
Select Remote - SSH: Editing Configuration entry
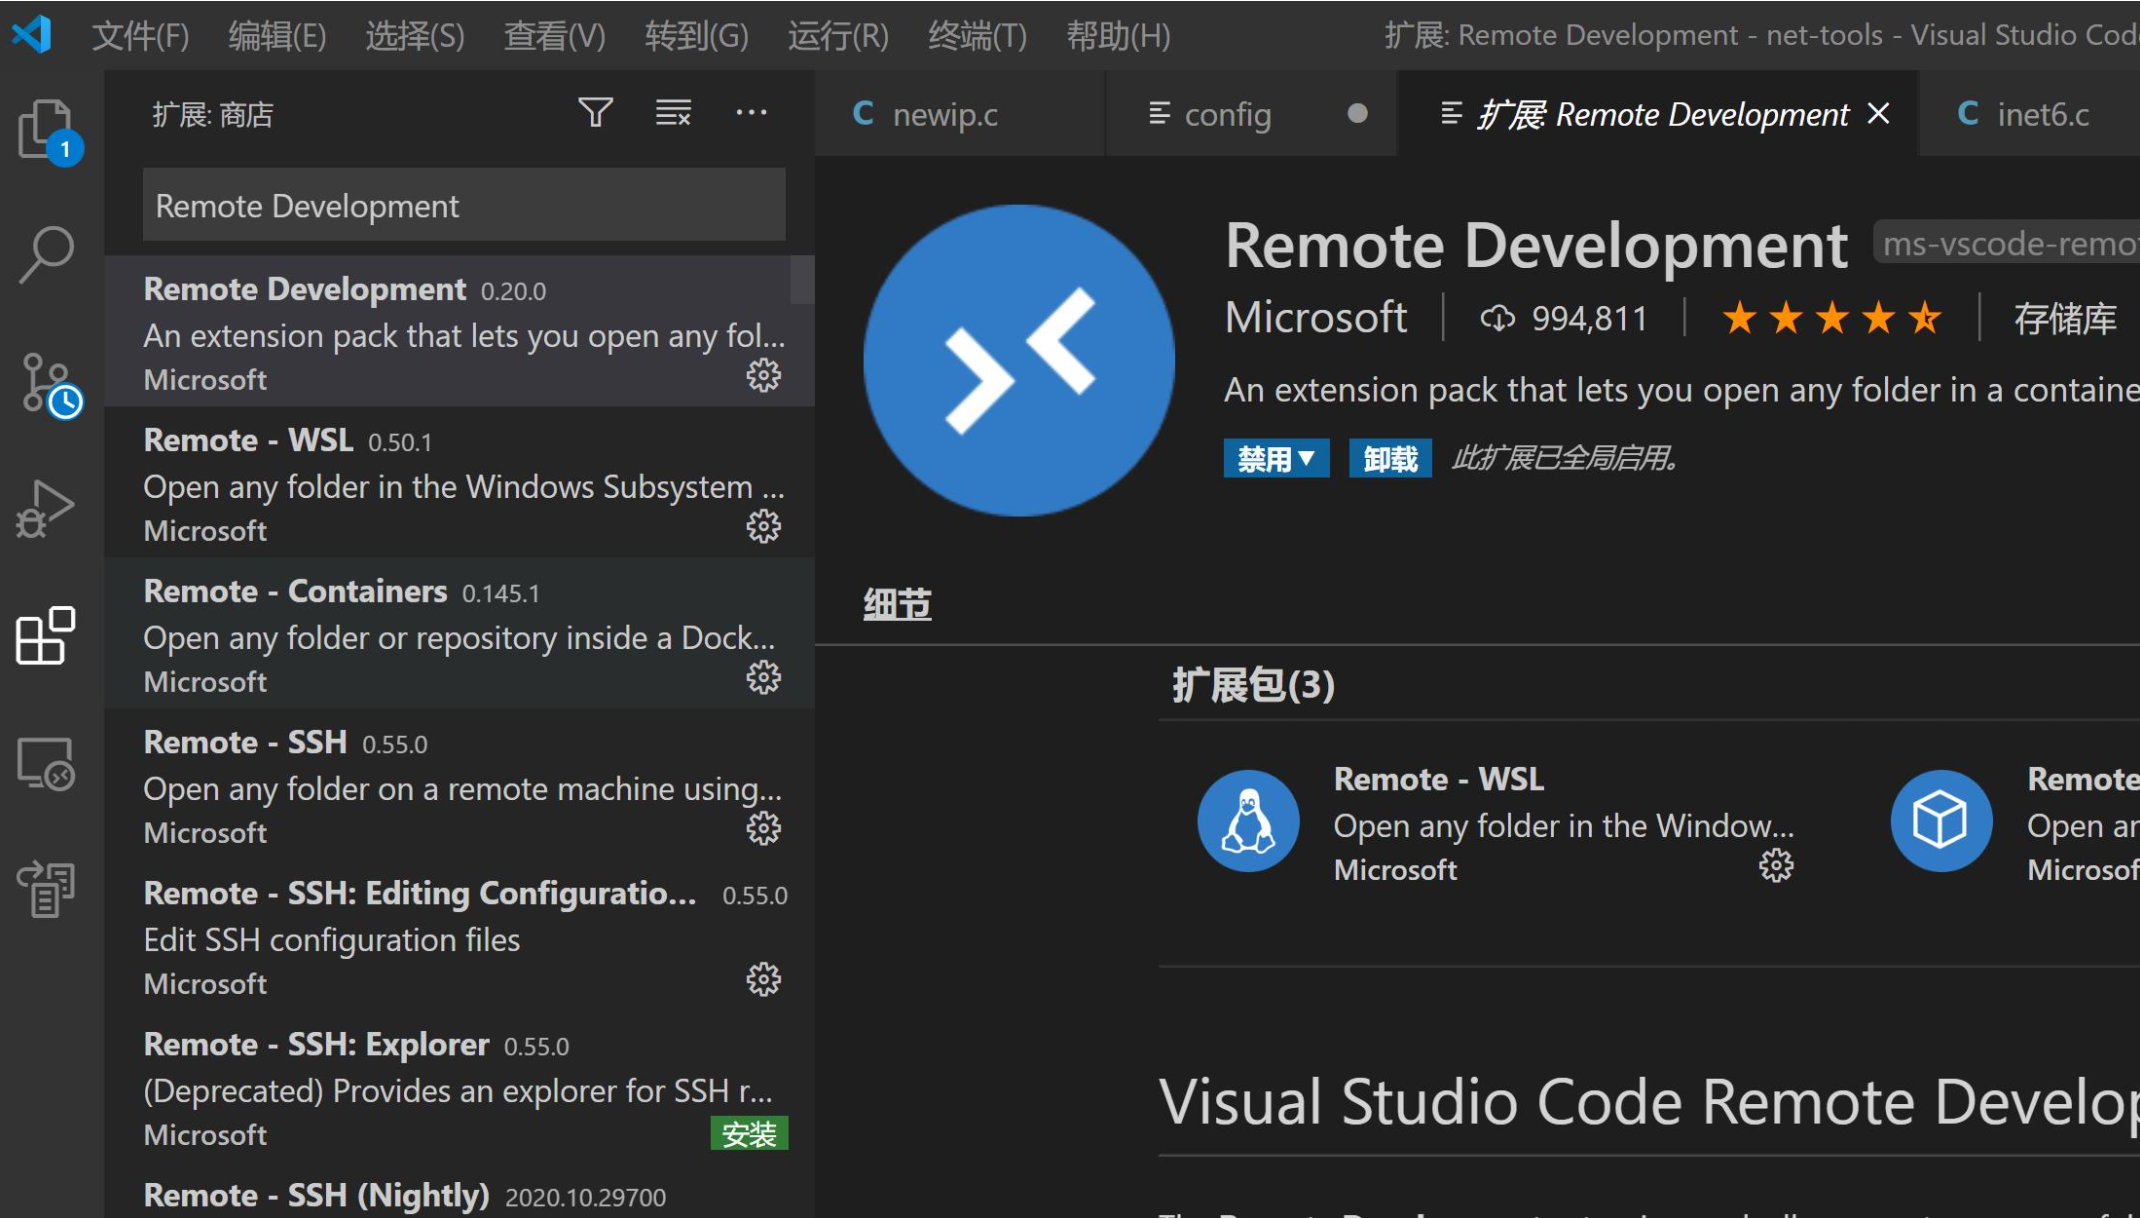[459, 935]
